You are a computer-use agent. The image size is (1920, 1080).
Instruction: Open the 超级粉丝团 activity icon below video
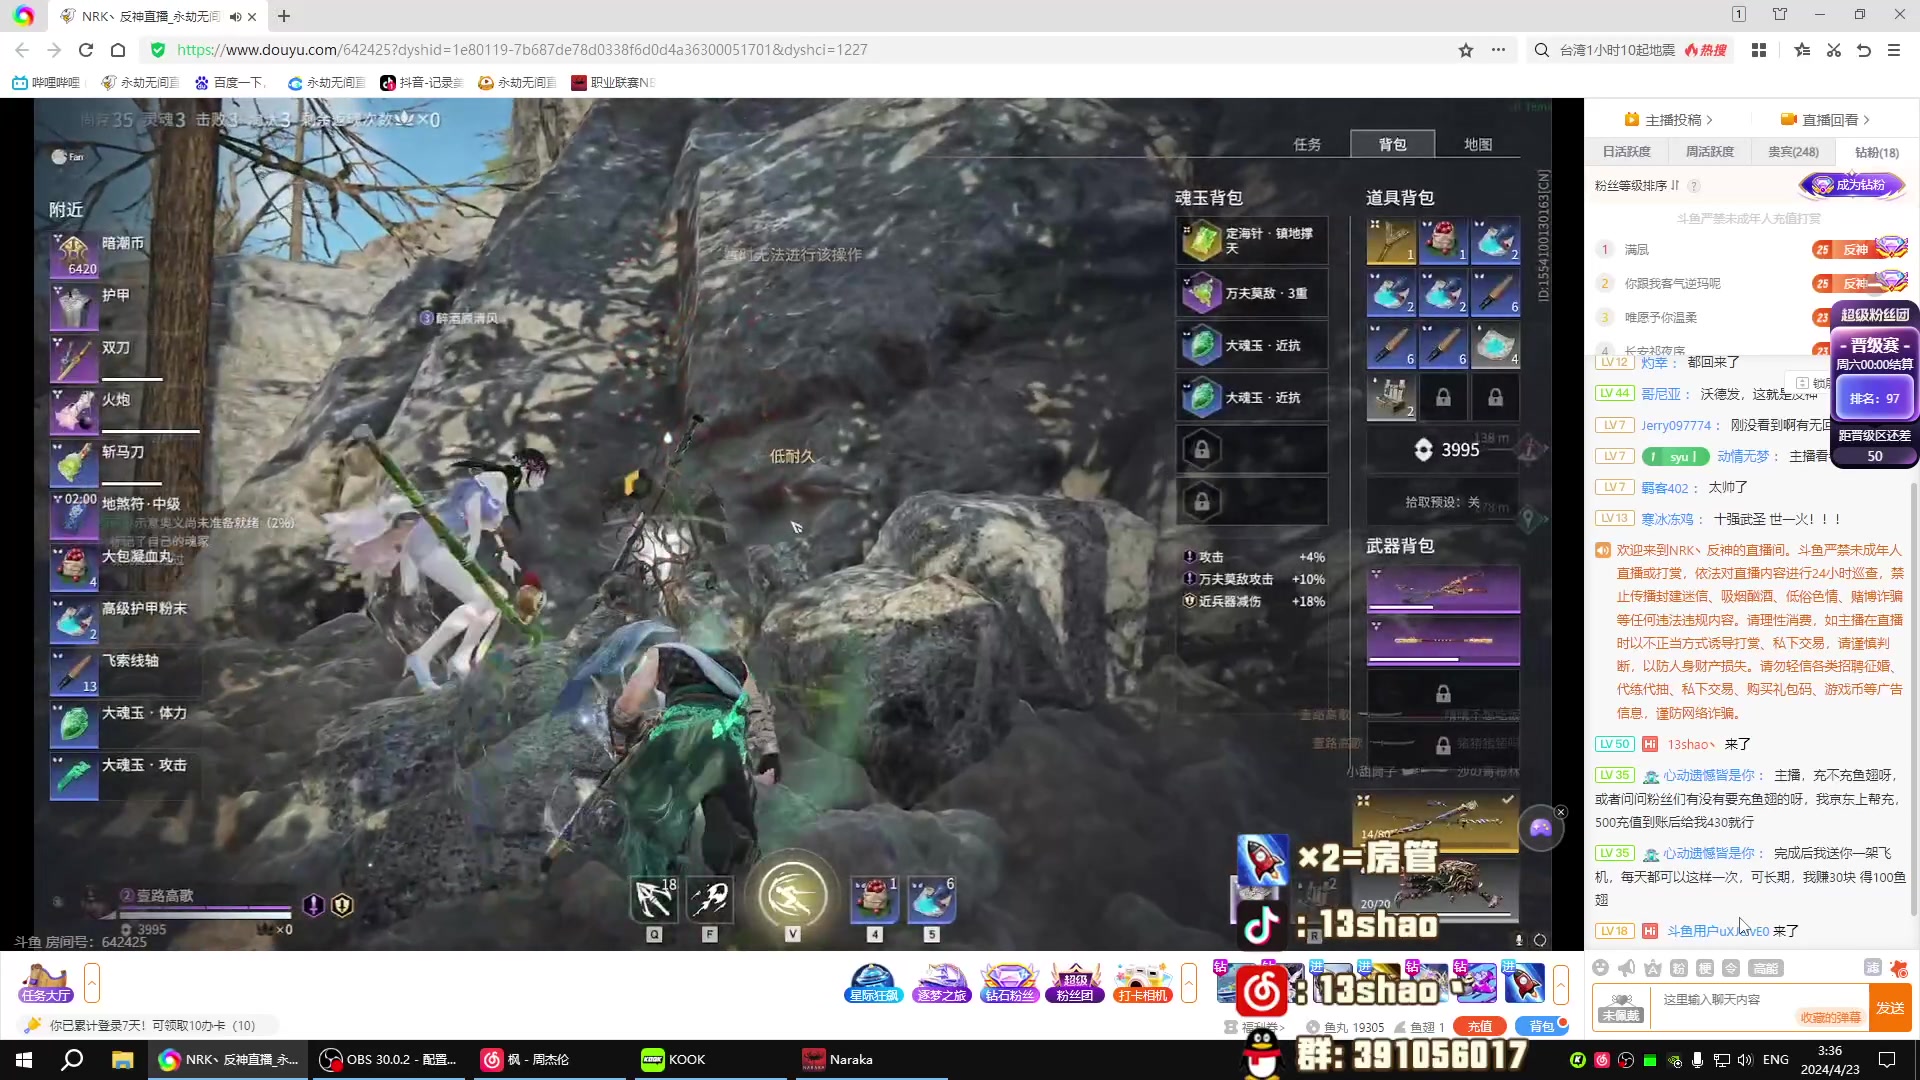click(x=1075, y=983)
